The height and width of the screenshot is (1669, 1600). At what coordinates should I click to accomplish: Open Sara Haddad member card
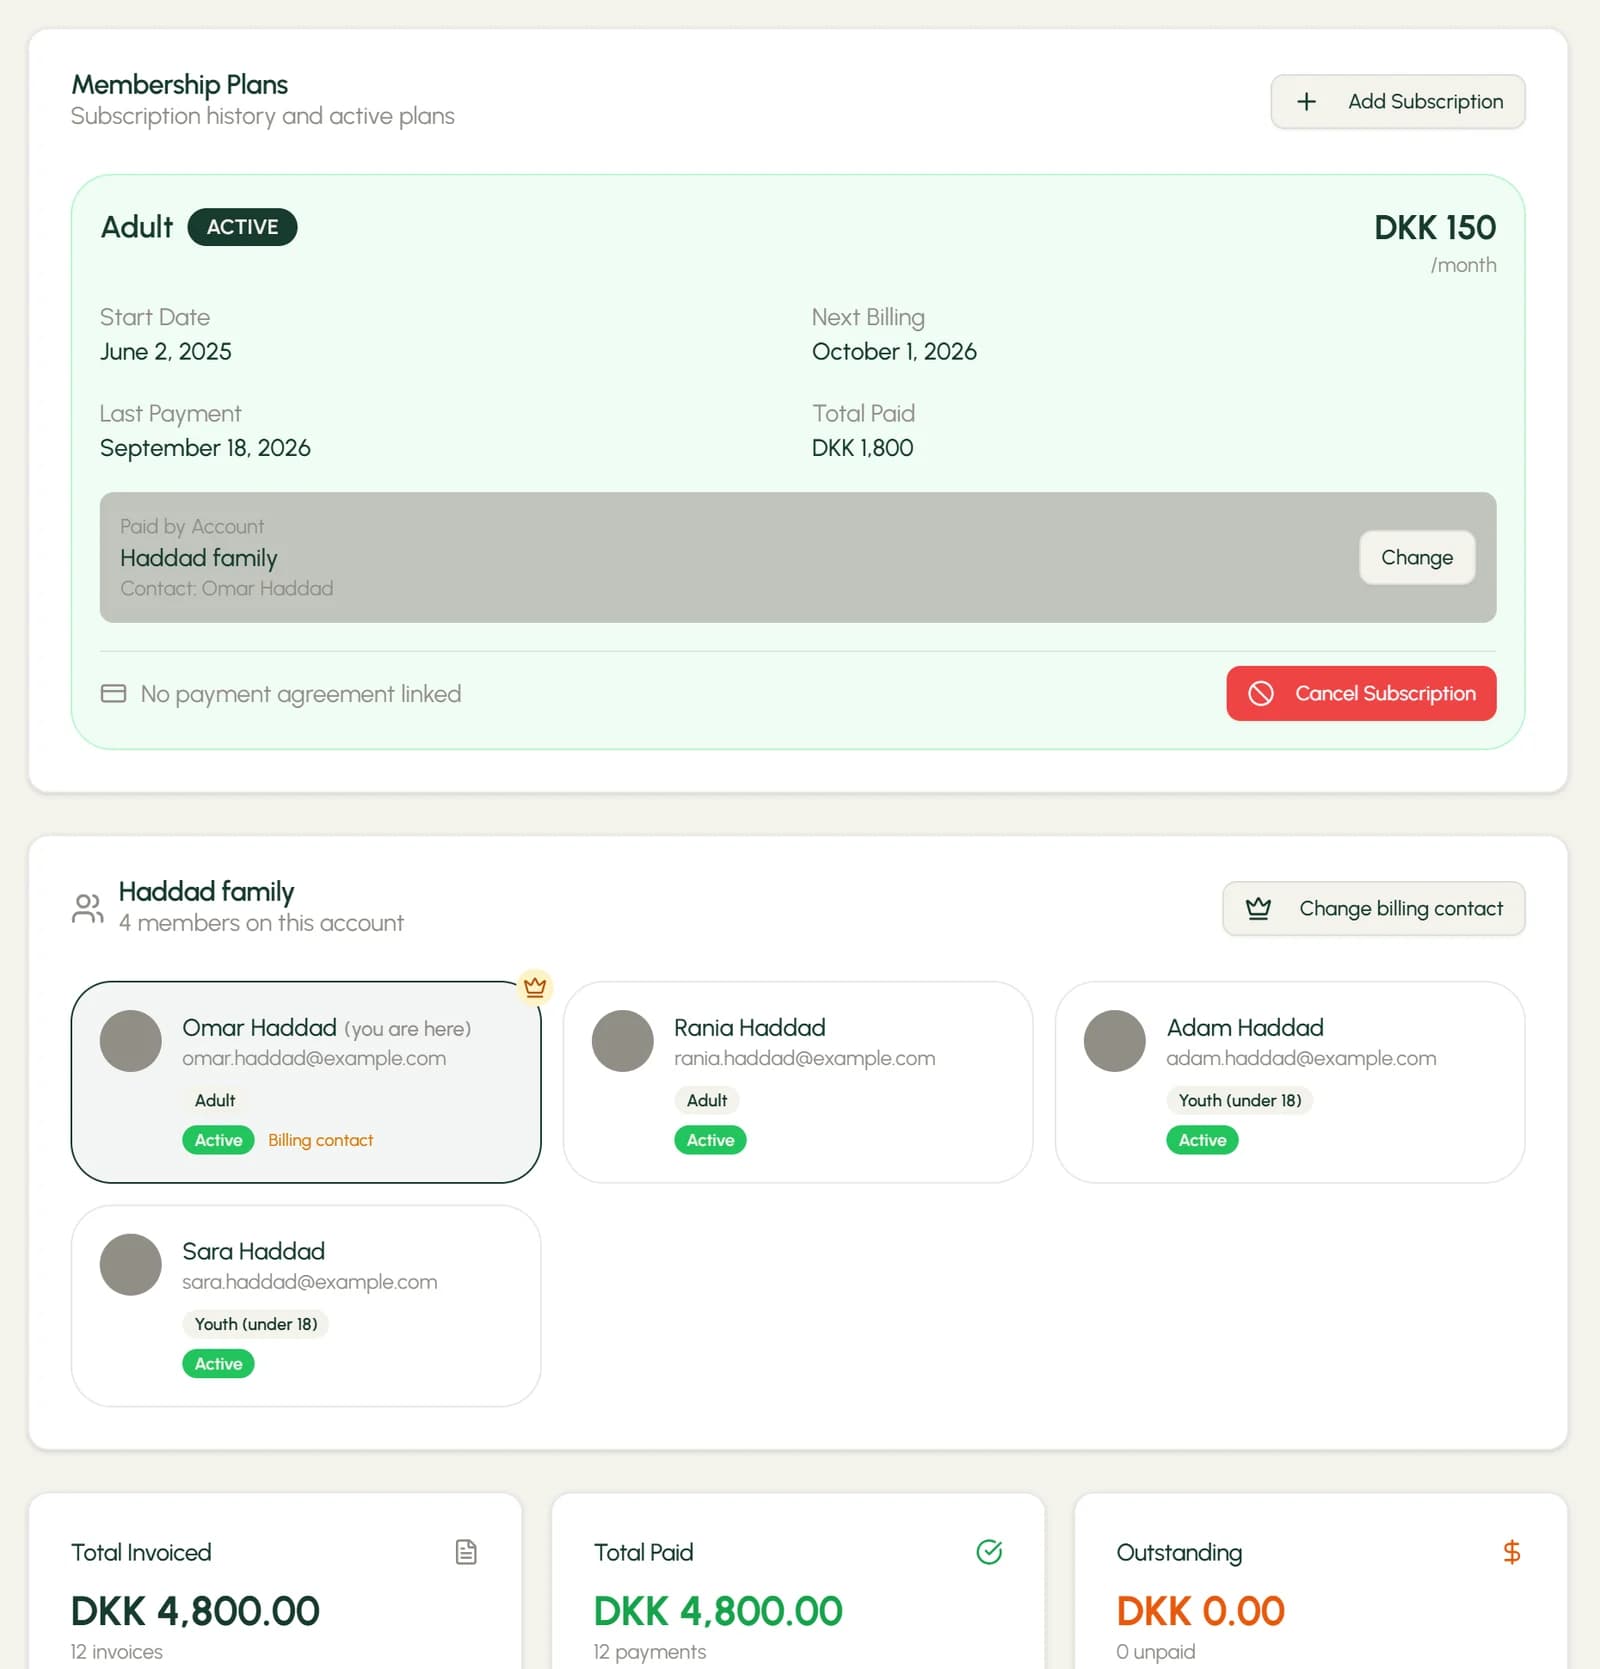point(306,1306)
